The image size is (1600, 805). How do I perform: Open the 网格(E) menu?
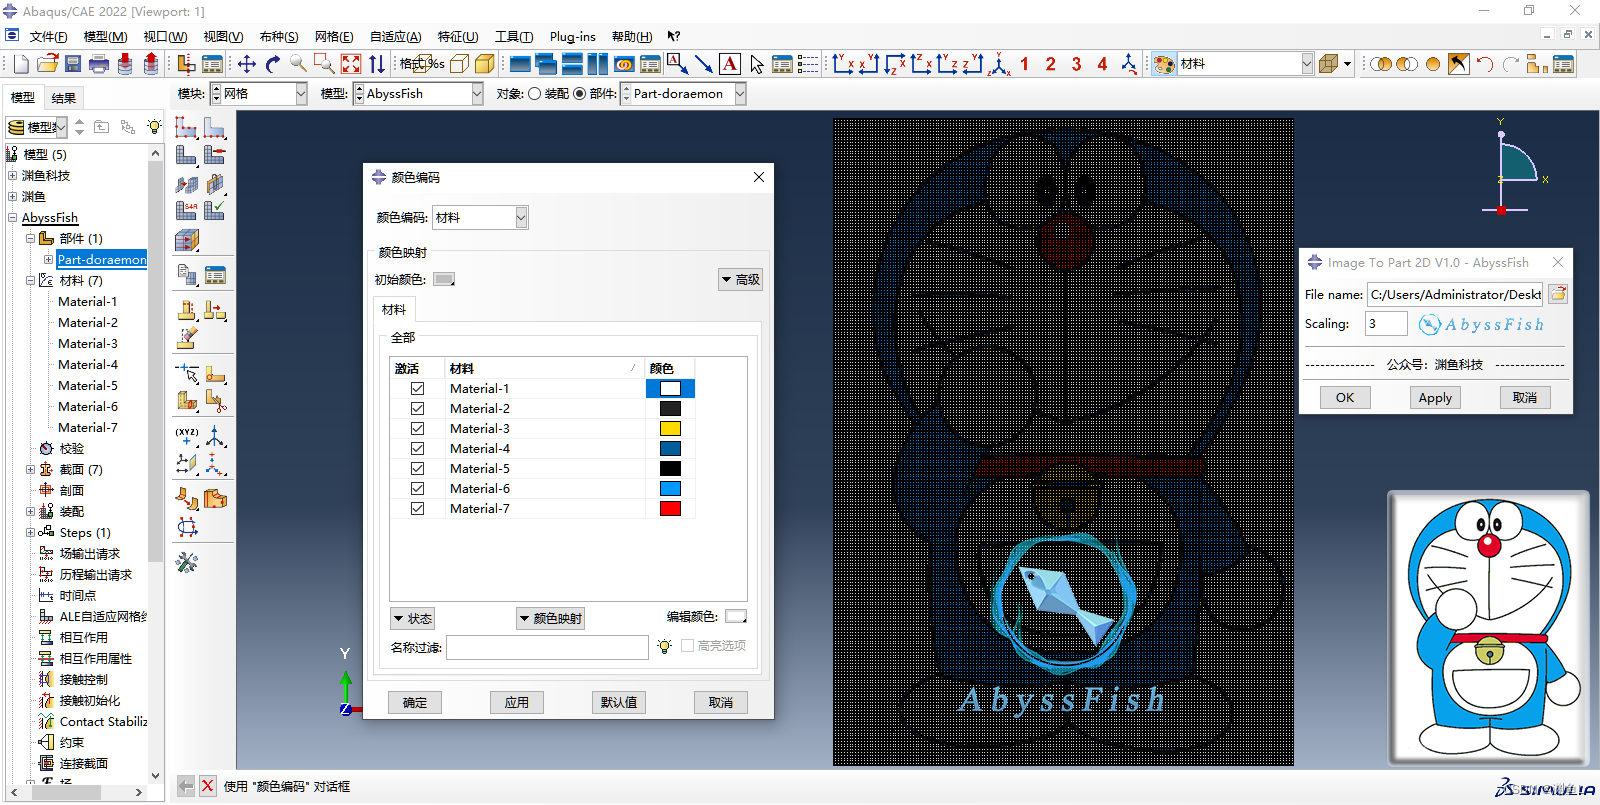[x=334, y=36]
